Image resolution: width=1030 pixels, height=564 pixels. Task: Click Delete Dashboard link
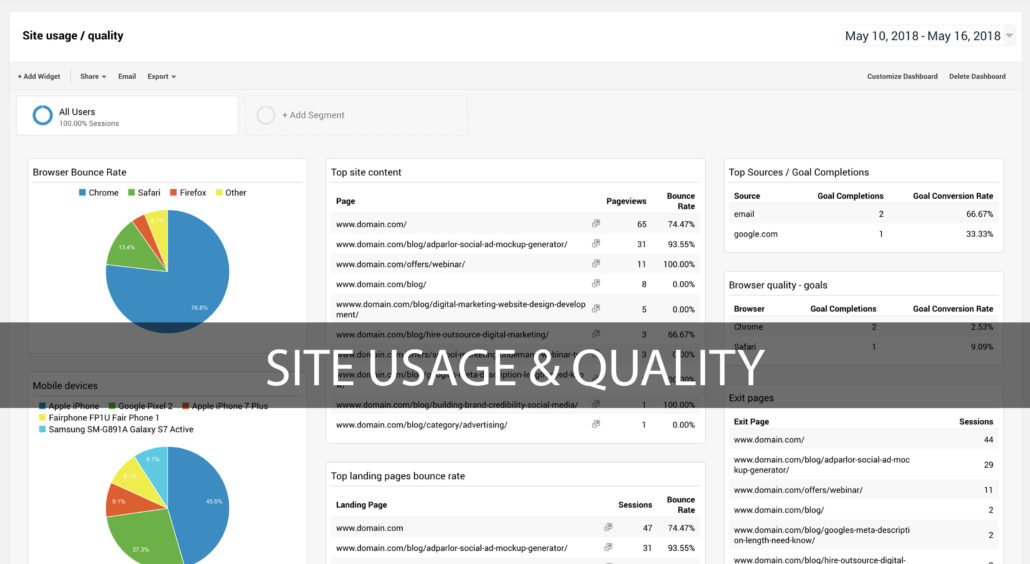(x=977, y=76)
